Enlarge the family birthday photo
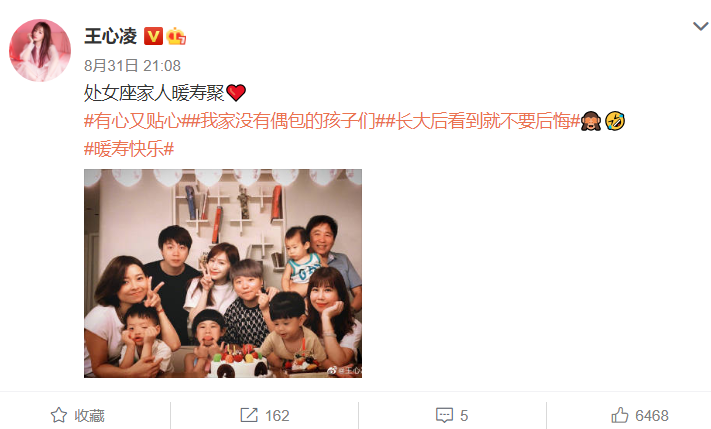The height and width of the screenshot is (429, 711). (223, 273)
